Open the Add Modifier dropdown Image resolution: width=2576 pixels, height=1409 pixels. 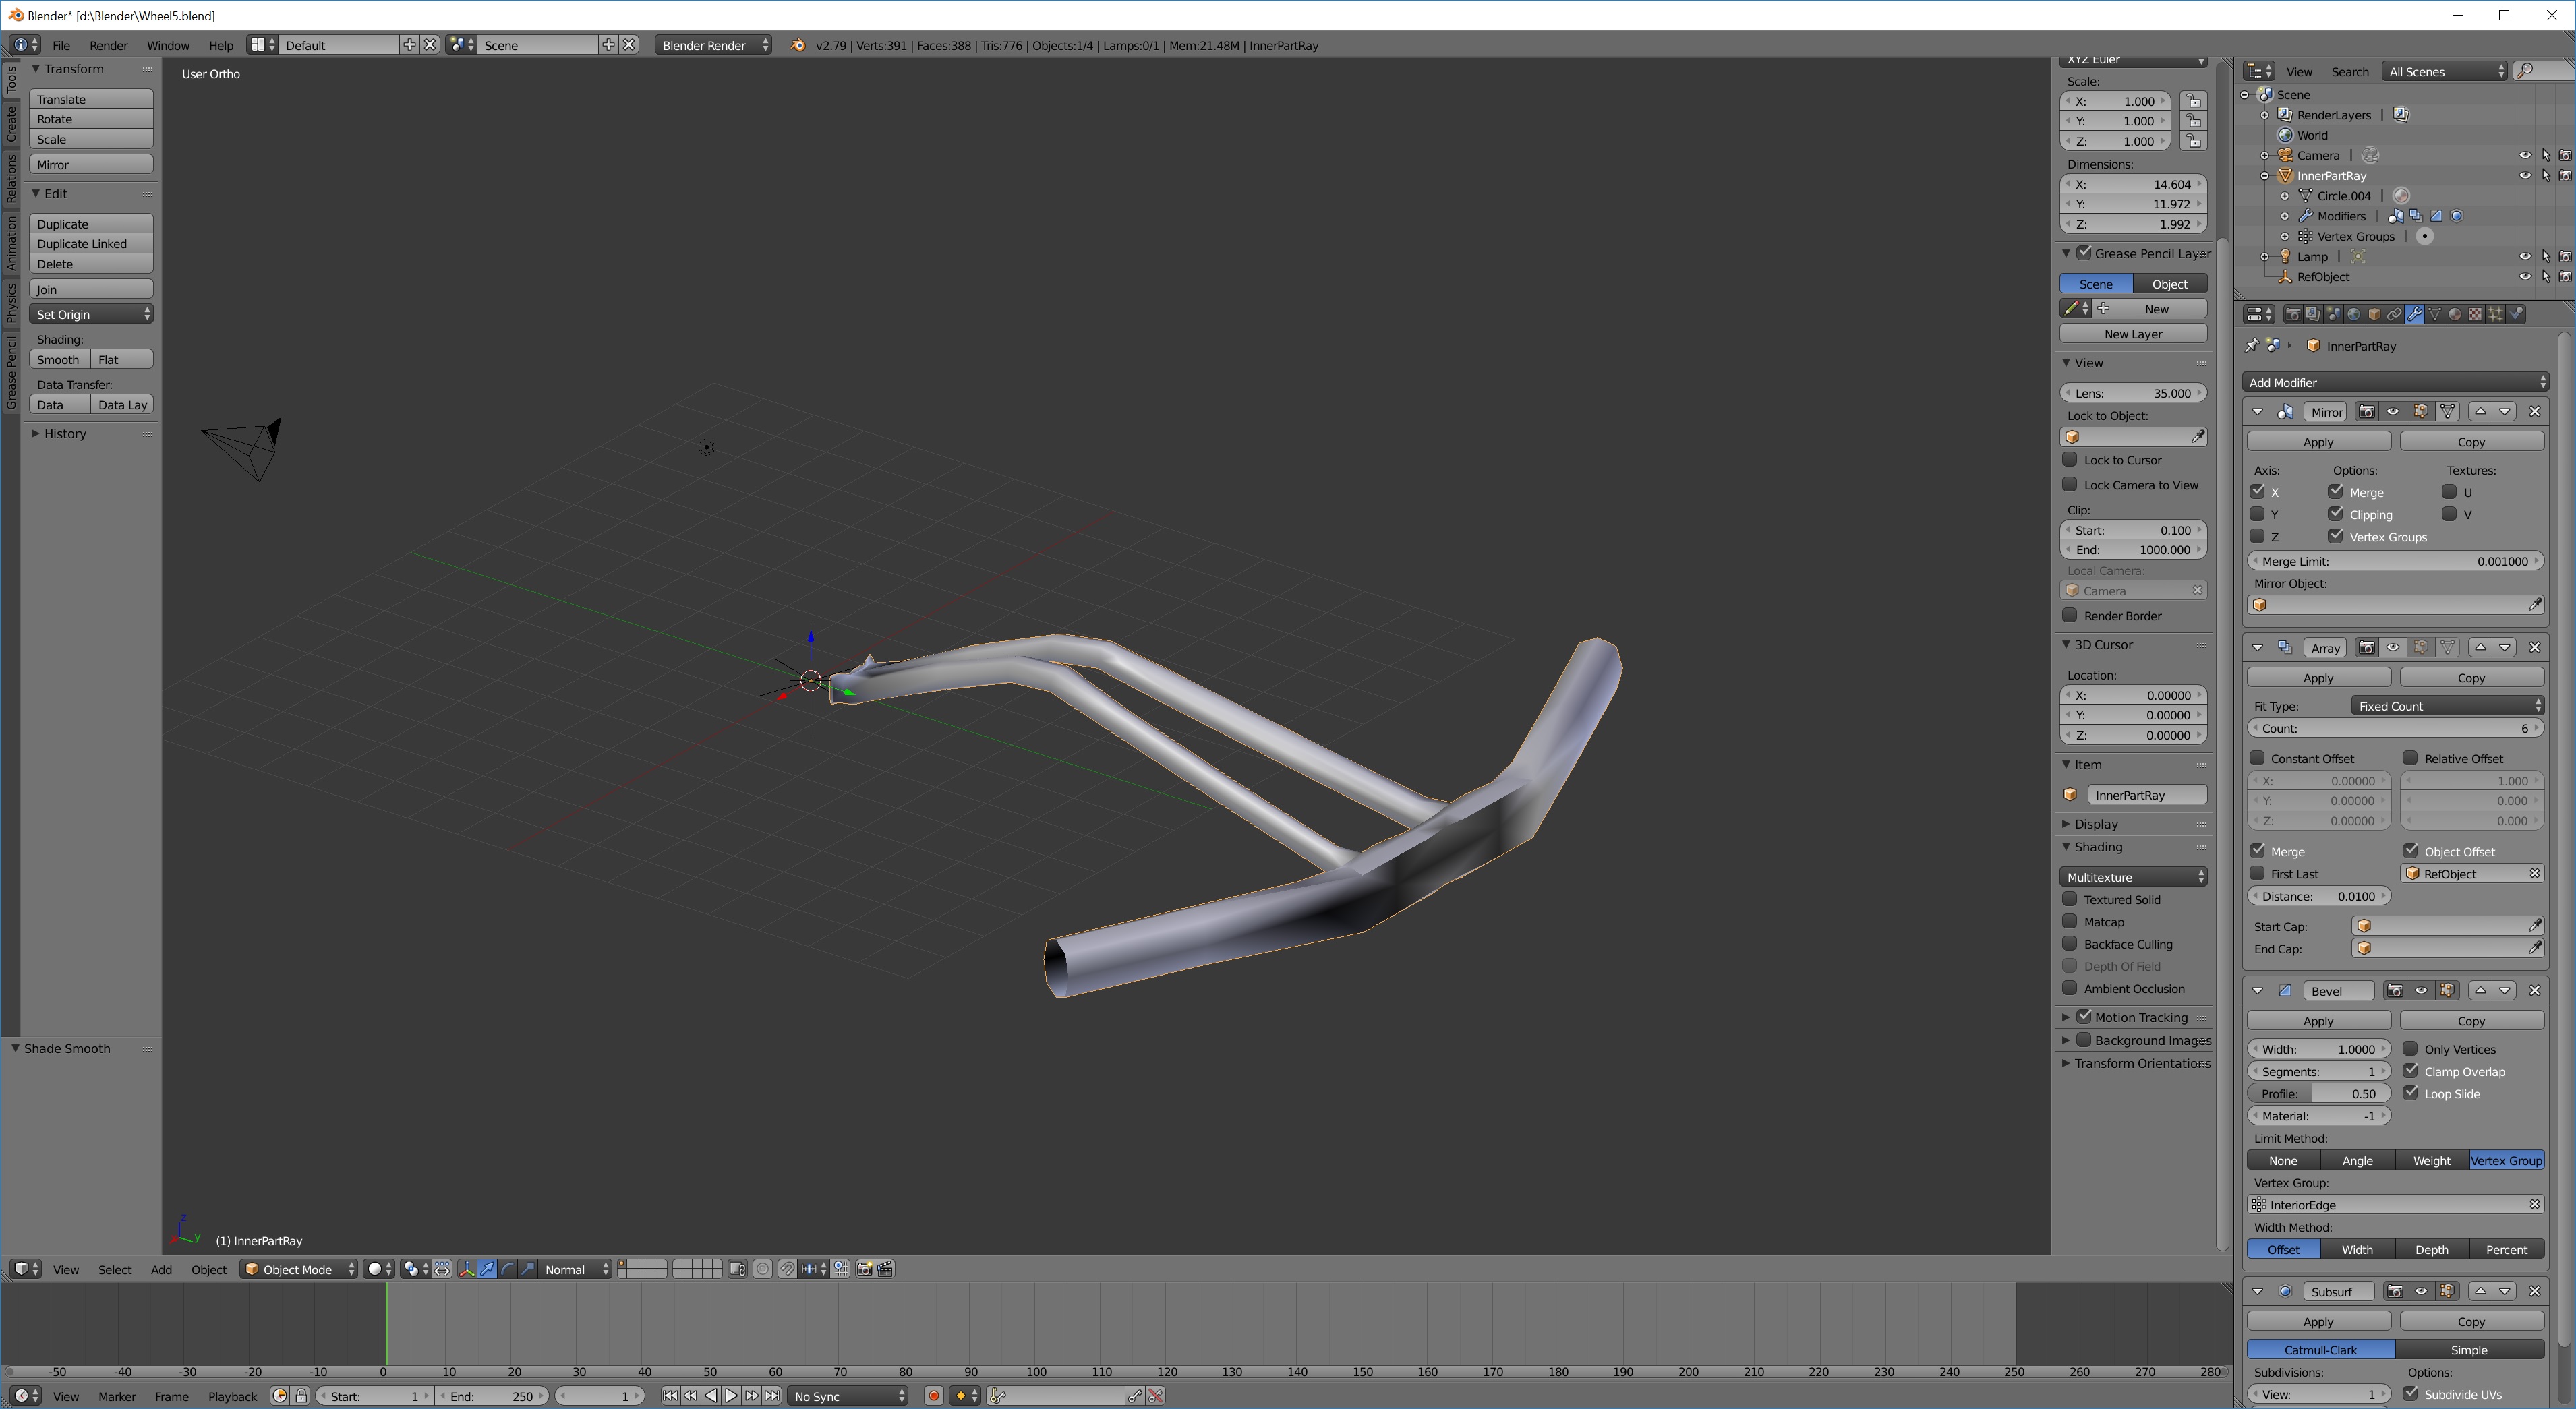pos(2394,382)
